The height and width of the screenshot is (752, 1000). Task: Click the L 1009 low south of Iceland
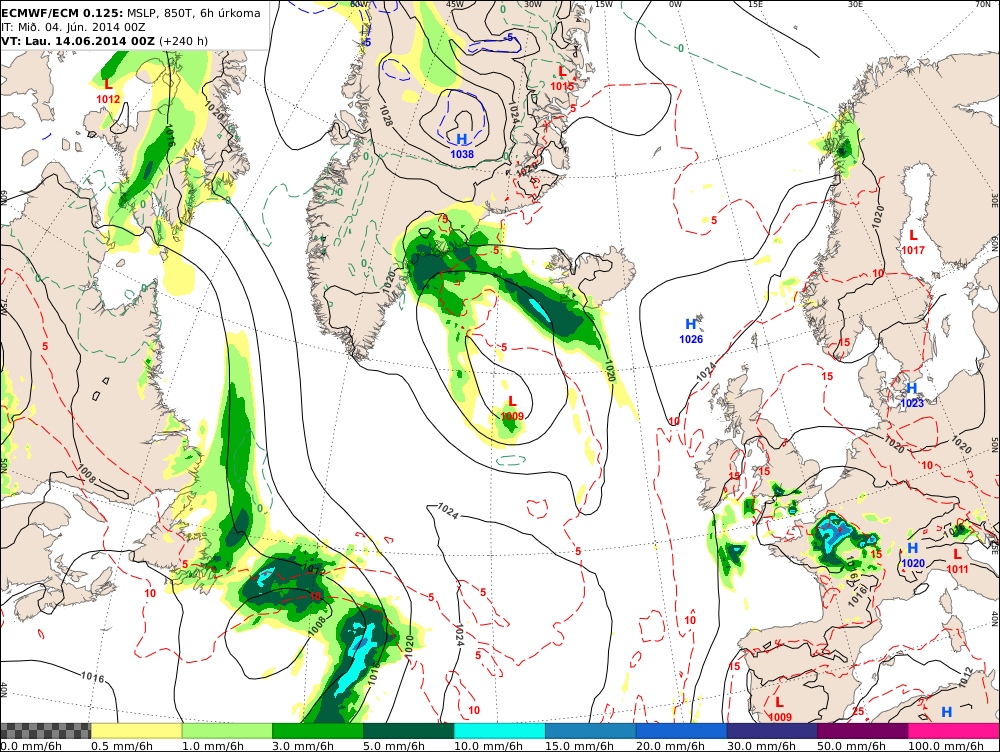coord(512,409)
